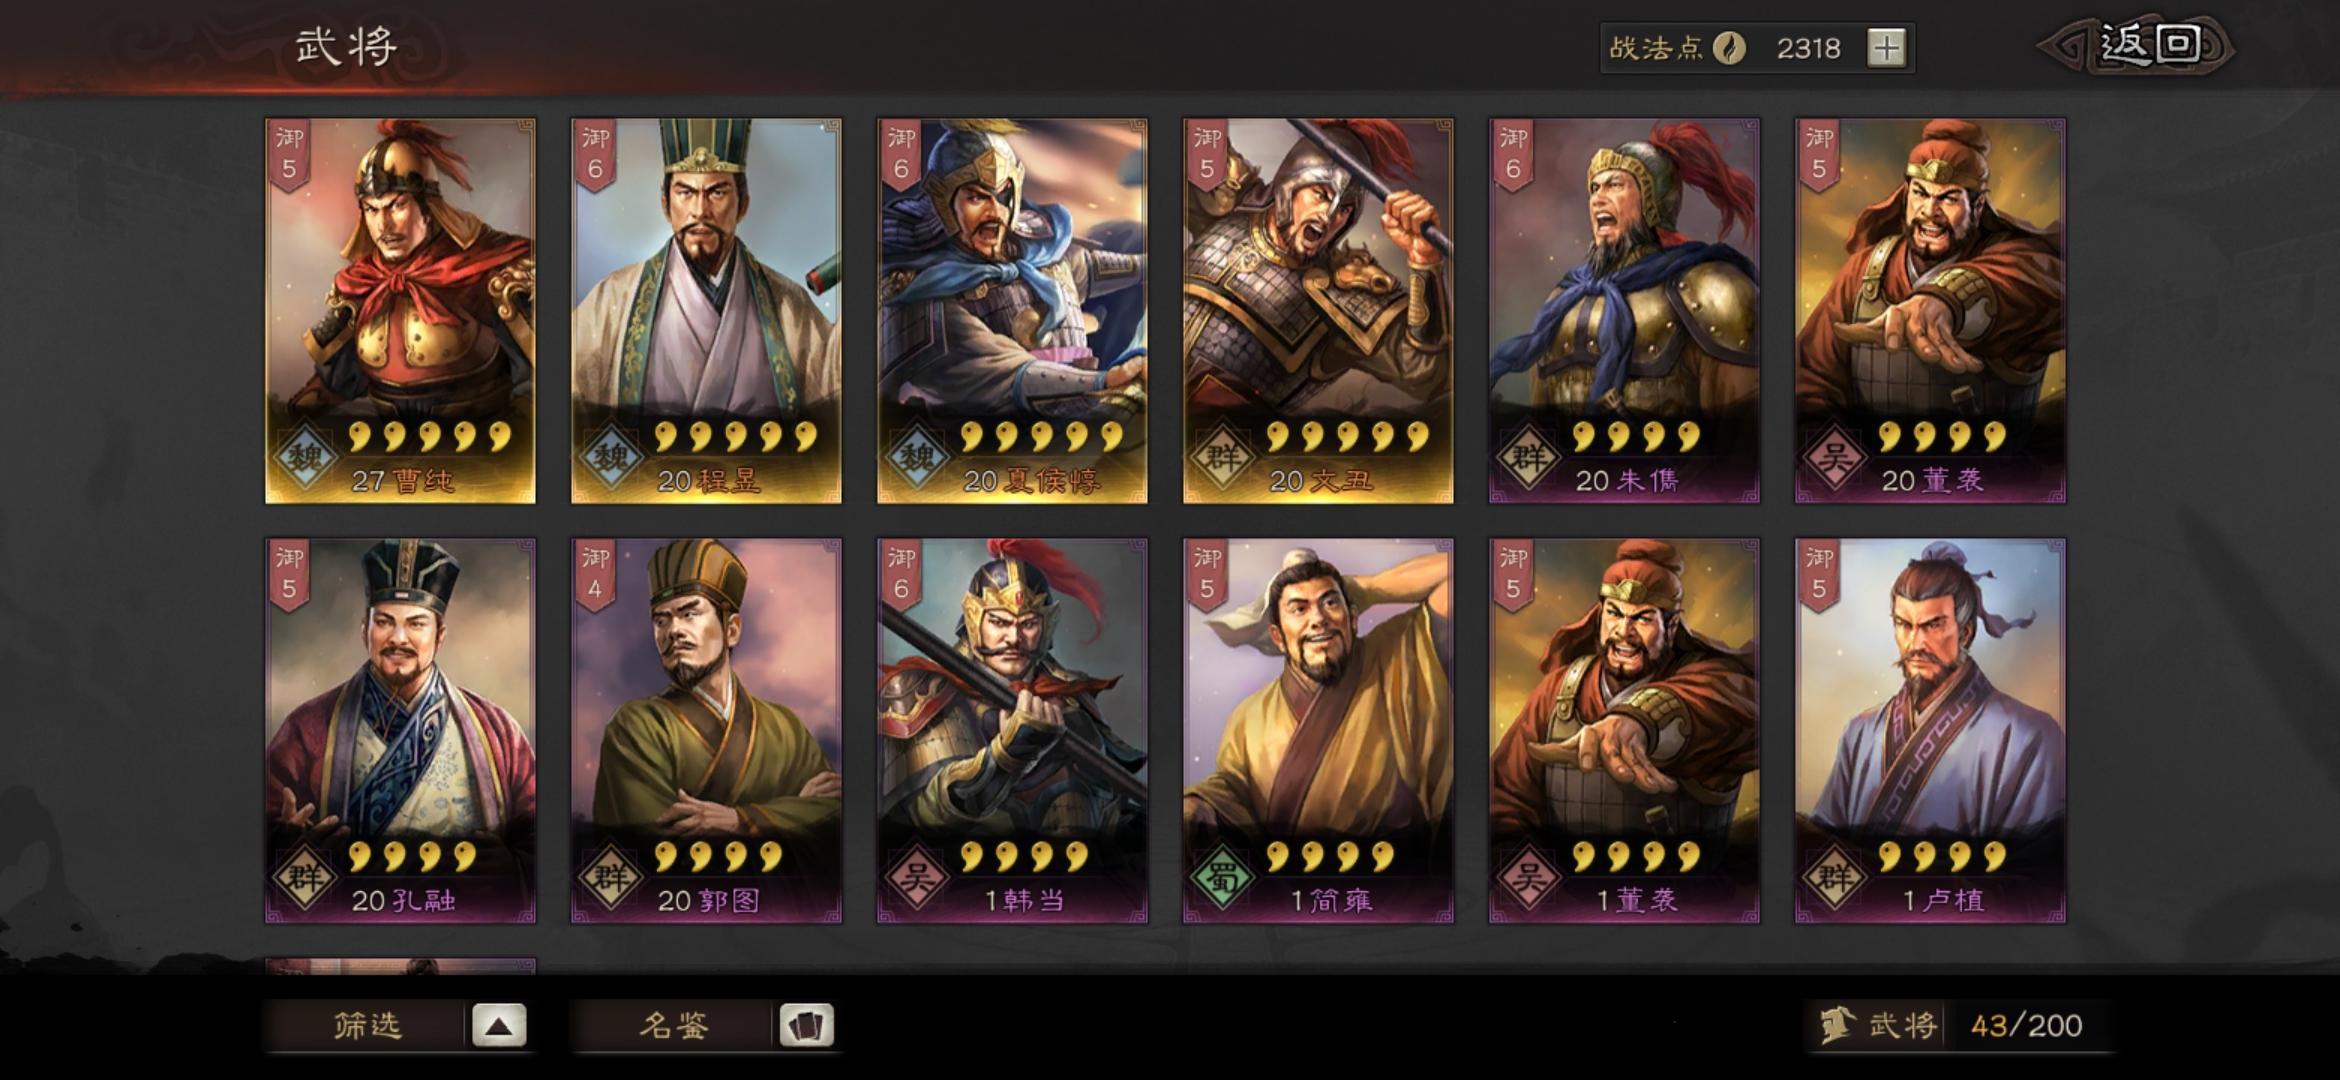Tap the 群 faction badge on 文丑
The width and height of the screenshot is (2340, 1080).
click(1222, 458)
